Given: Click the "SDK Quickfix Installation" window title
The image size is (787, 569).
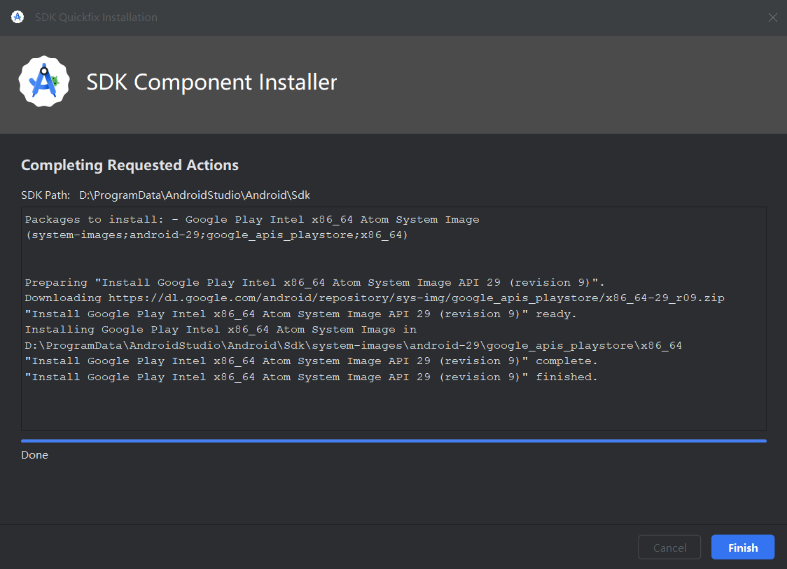Looking at the screenshot, I should click(97, 17).
